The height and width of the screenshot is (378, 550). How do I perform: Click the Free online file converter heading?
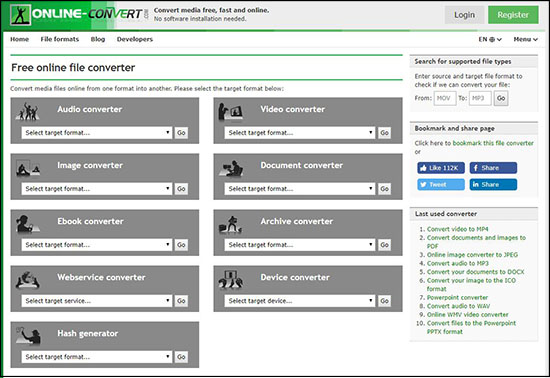pyautogui.click(x=73, y=67)
